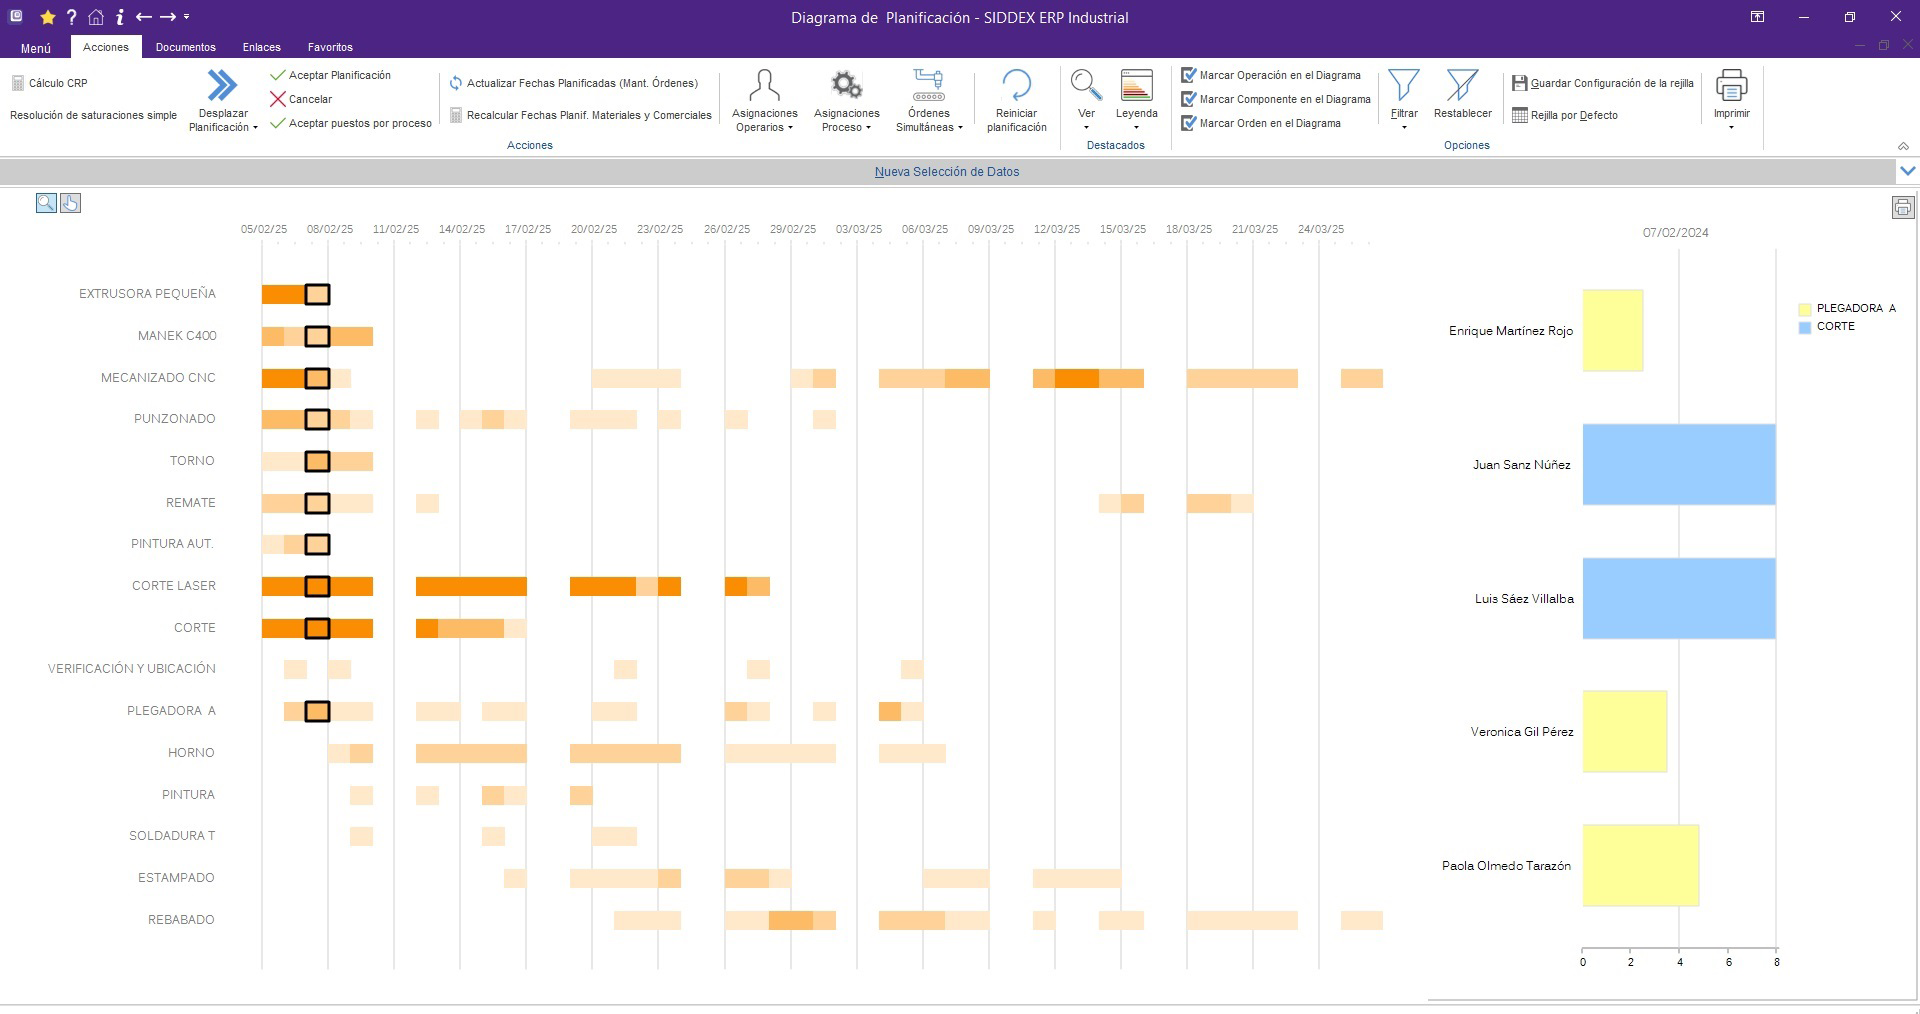Toggle Marcar Orden en el Diagrama checkbox

pyautogui.click(x=1189, y=124)
